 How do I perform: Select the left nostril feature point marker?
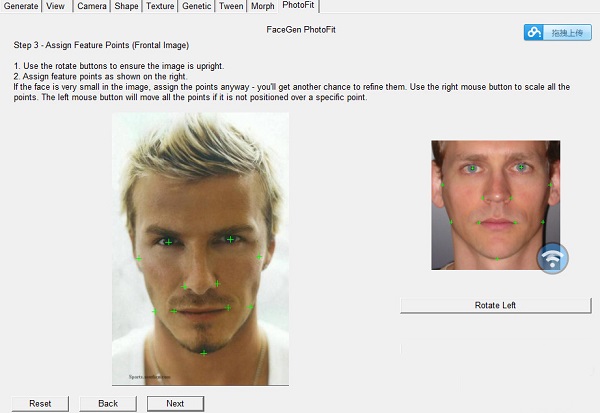(x=184, y=287)
